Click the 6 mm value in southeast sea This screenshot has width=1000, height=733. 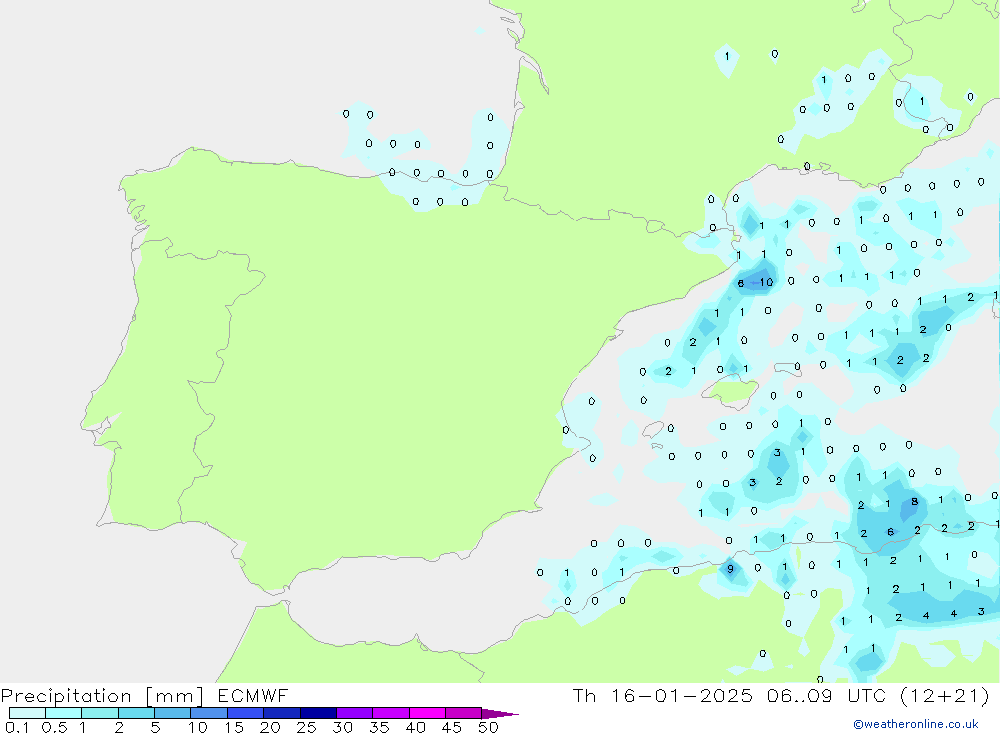click(890, 532)
